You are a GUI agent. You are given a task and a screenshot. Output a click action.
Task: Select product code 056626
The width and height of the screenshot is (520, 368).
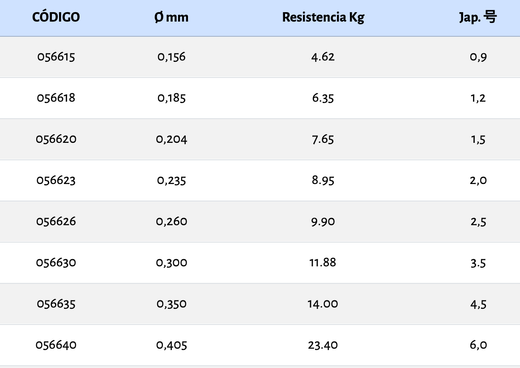(56, 221)
